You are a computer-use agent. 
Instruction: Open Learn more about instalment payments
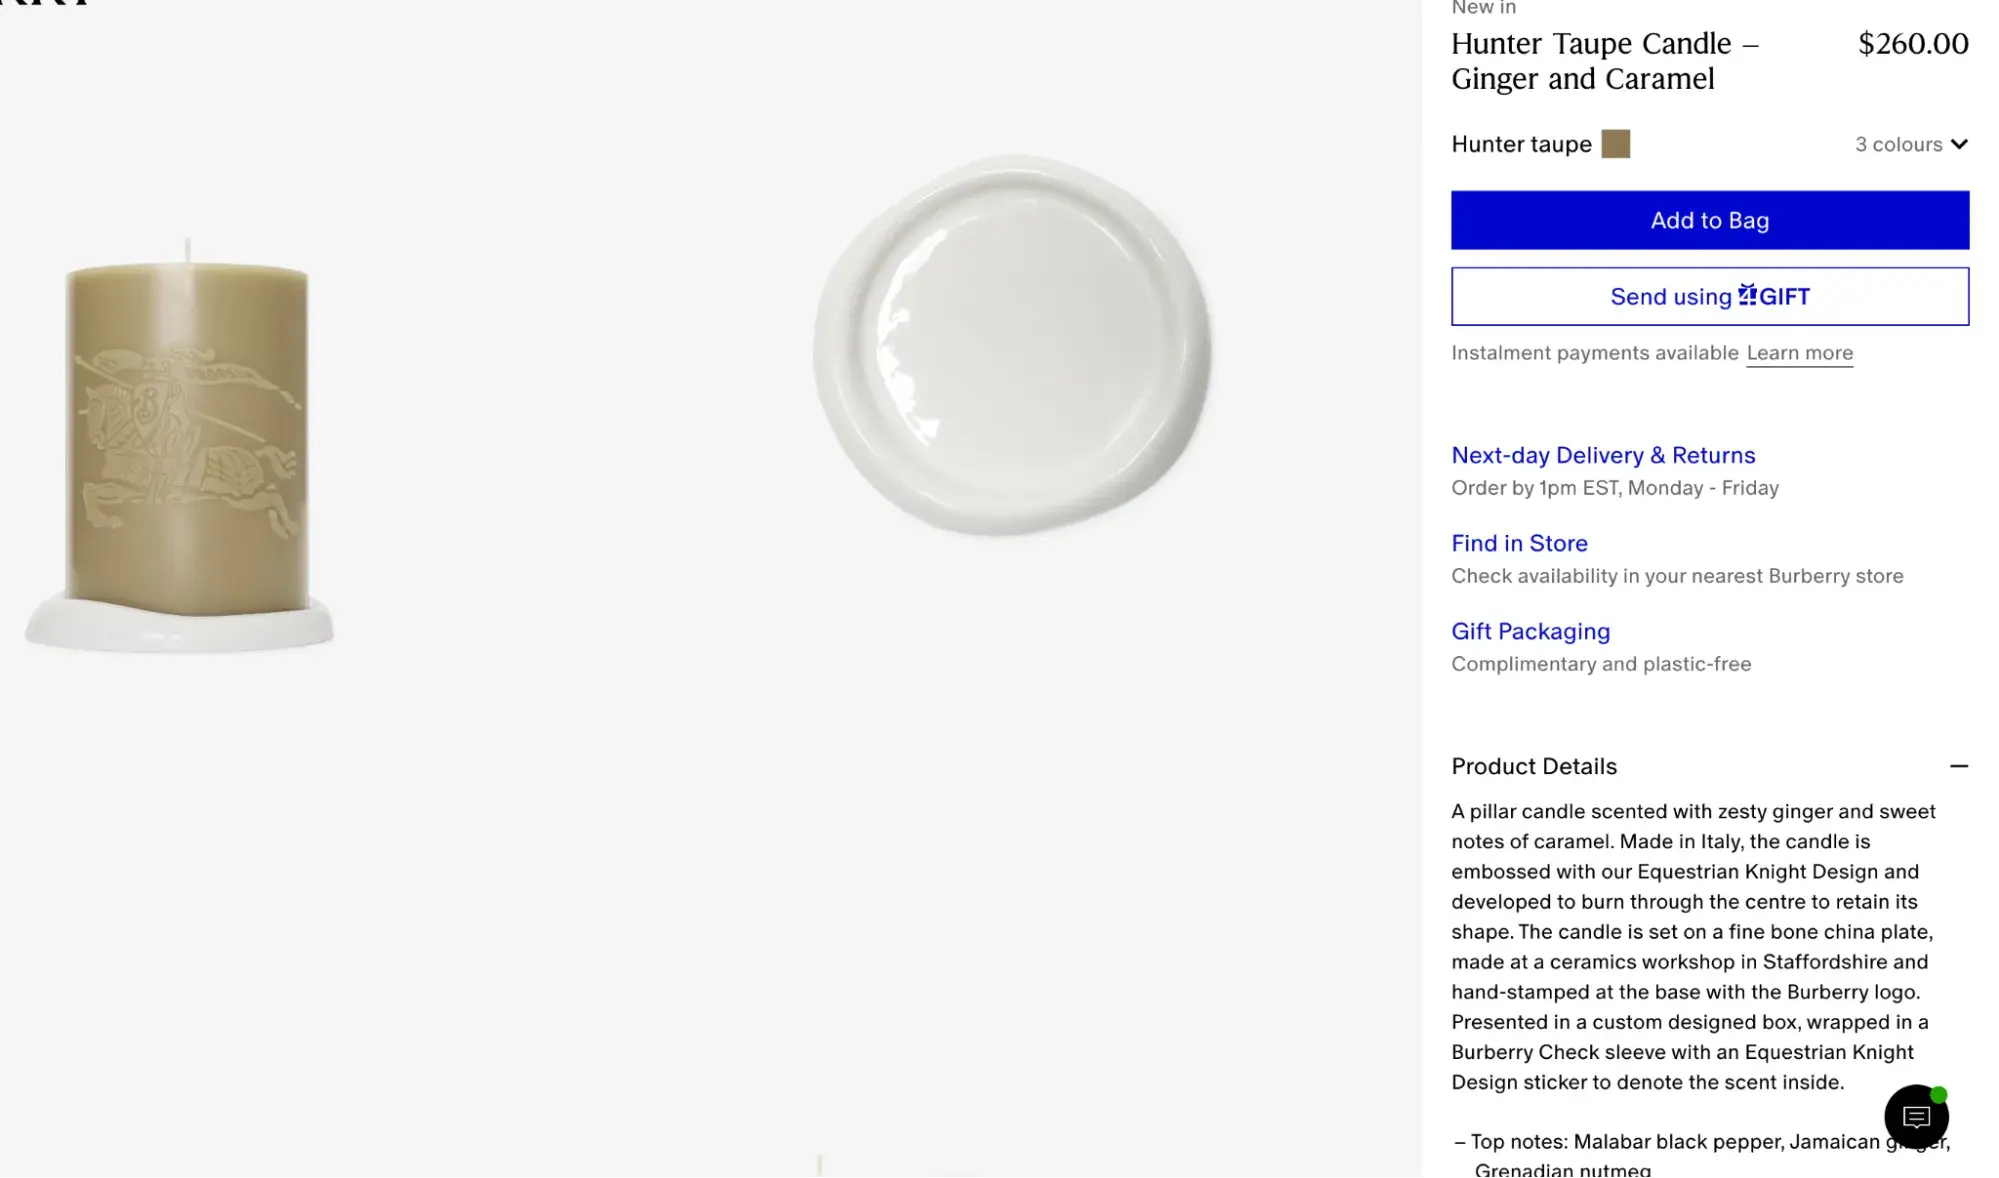[1798, 353]
